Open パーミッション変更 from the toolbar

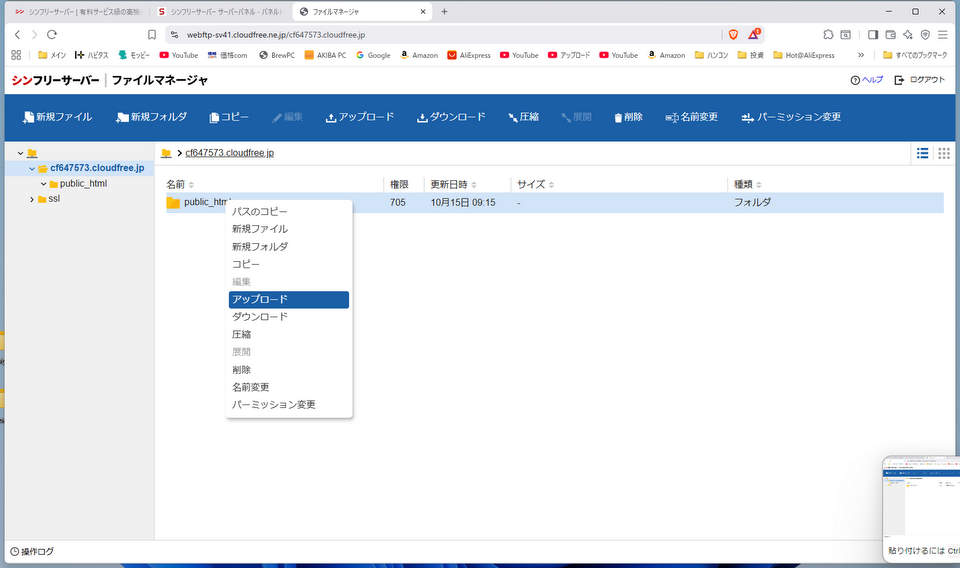click(x=790, y=117)
